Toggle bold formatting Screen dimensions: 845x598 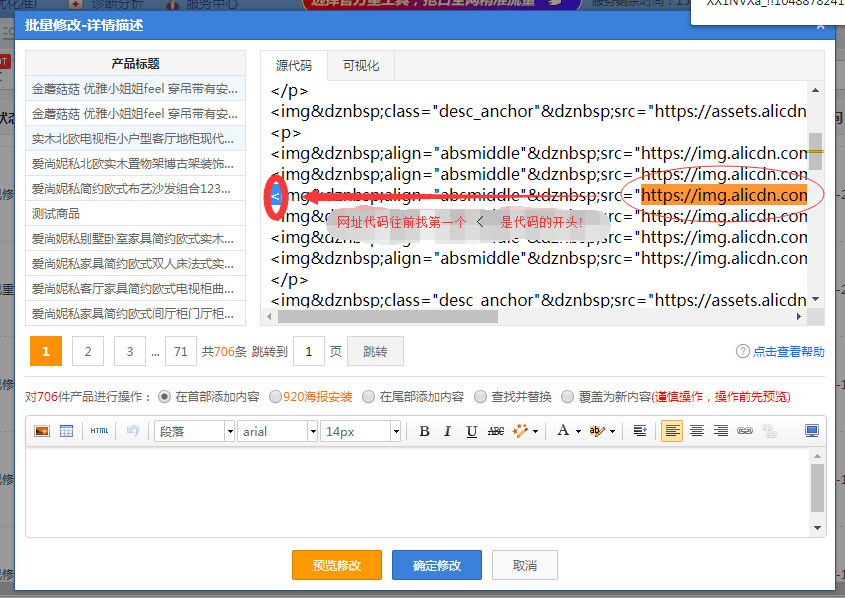pos(424,431)
